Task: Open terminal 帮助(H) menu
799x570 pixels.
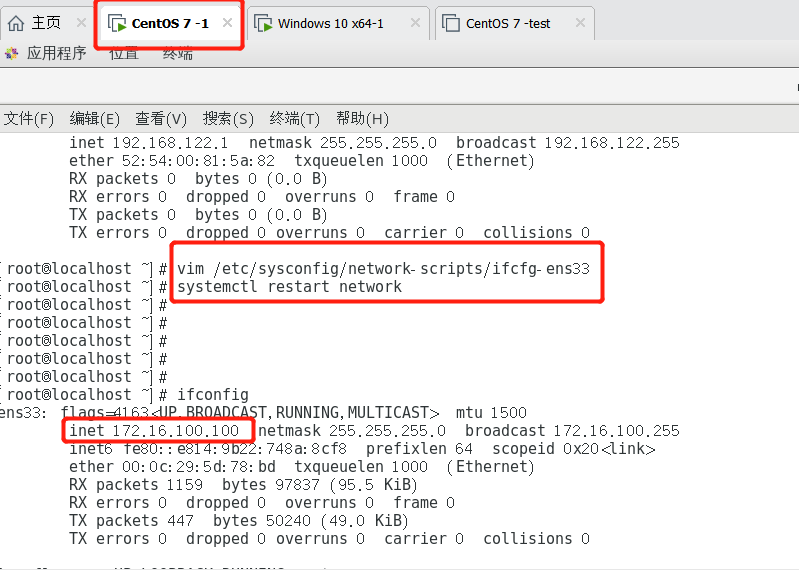Action: click(362, 119)
